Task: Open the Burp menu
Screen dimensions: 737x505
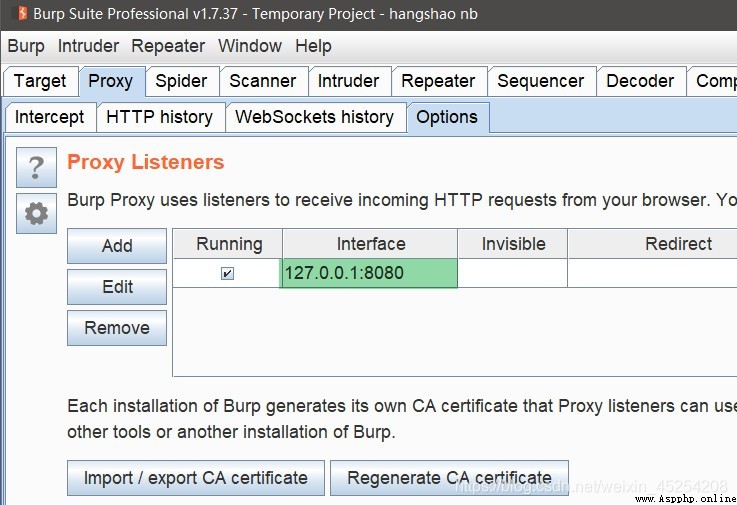Action: coord(26,46)
